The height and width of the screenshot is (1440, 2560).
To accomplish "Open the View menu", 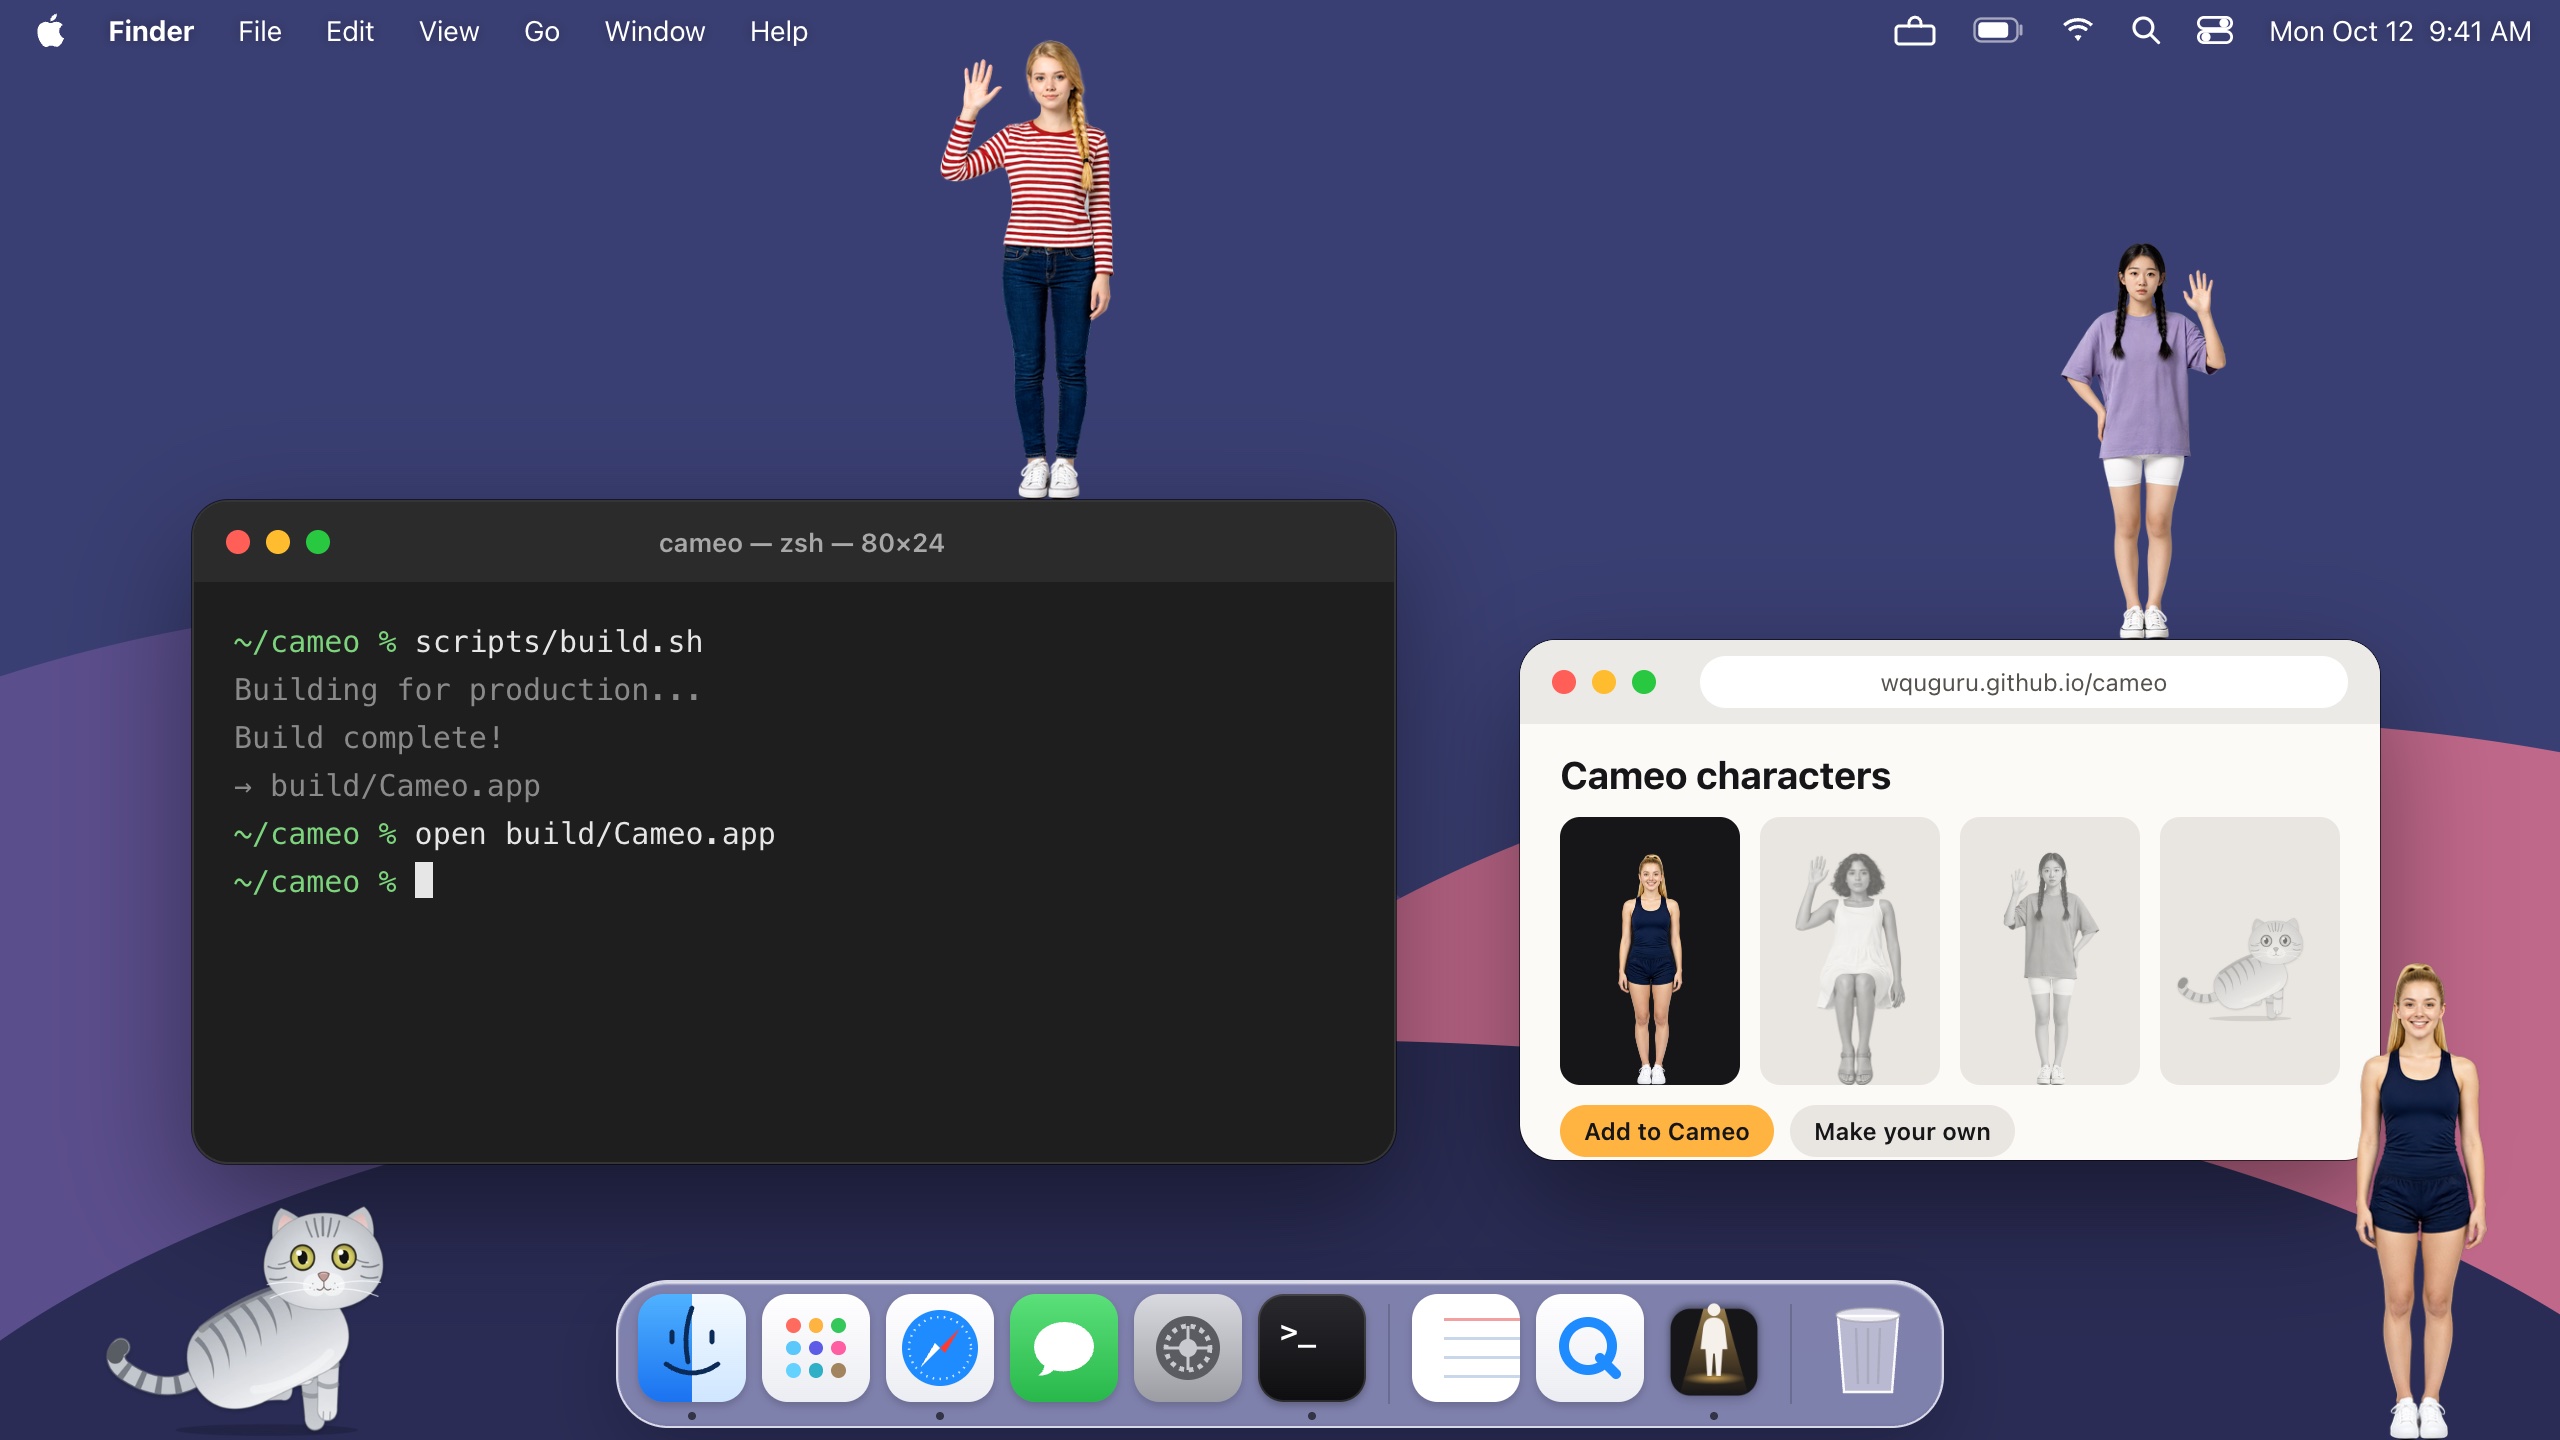I will point(449,31).
